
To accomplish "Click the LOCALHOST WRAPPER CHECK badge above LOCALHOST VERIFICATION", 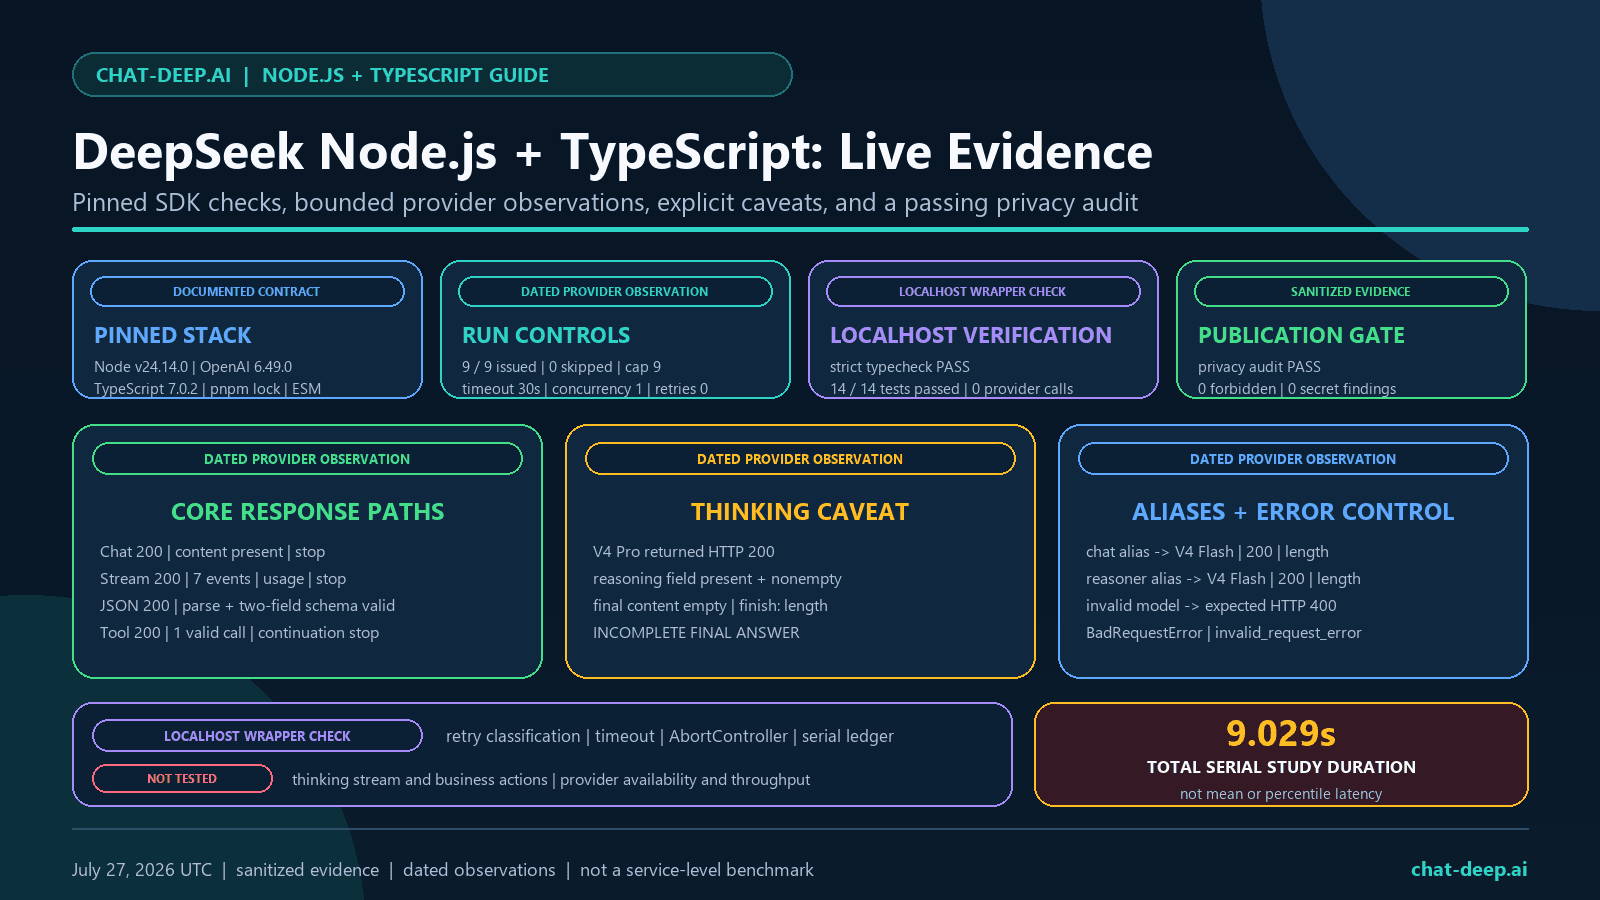I will coord(983,292).
